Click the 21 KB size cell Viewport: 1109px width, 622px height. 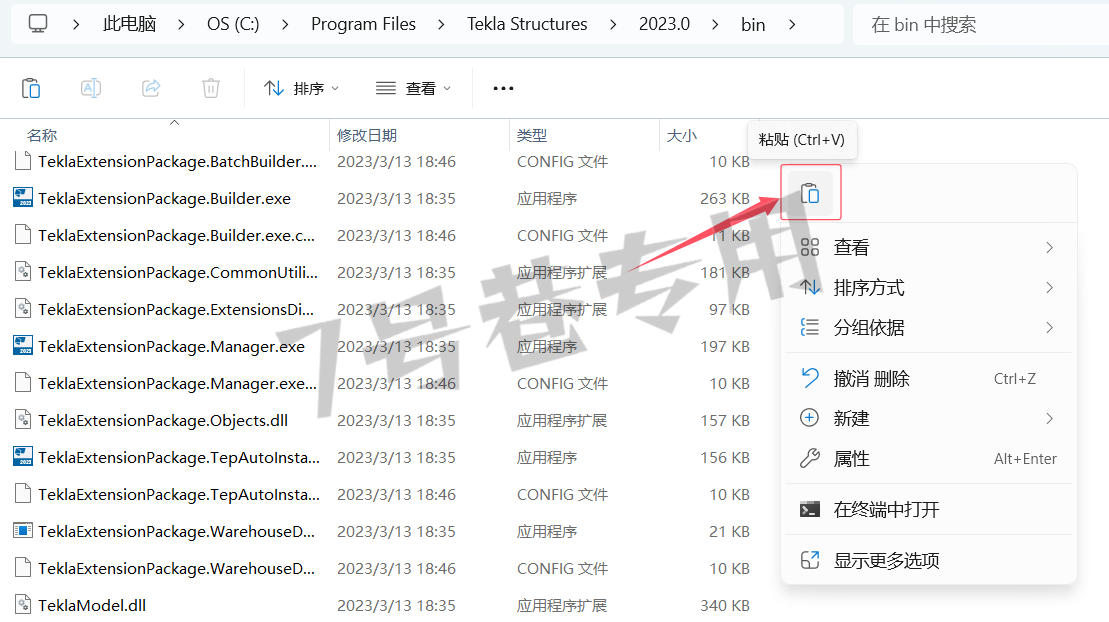click(729, 531)
